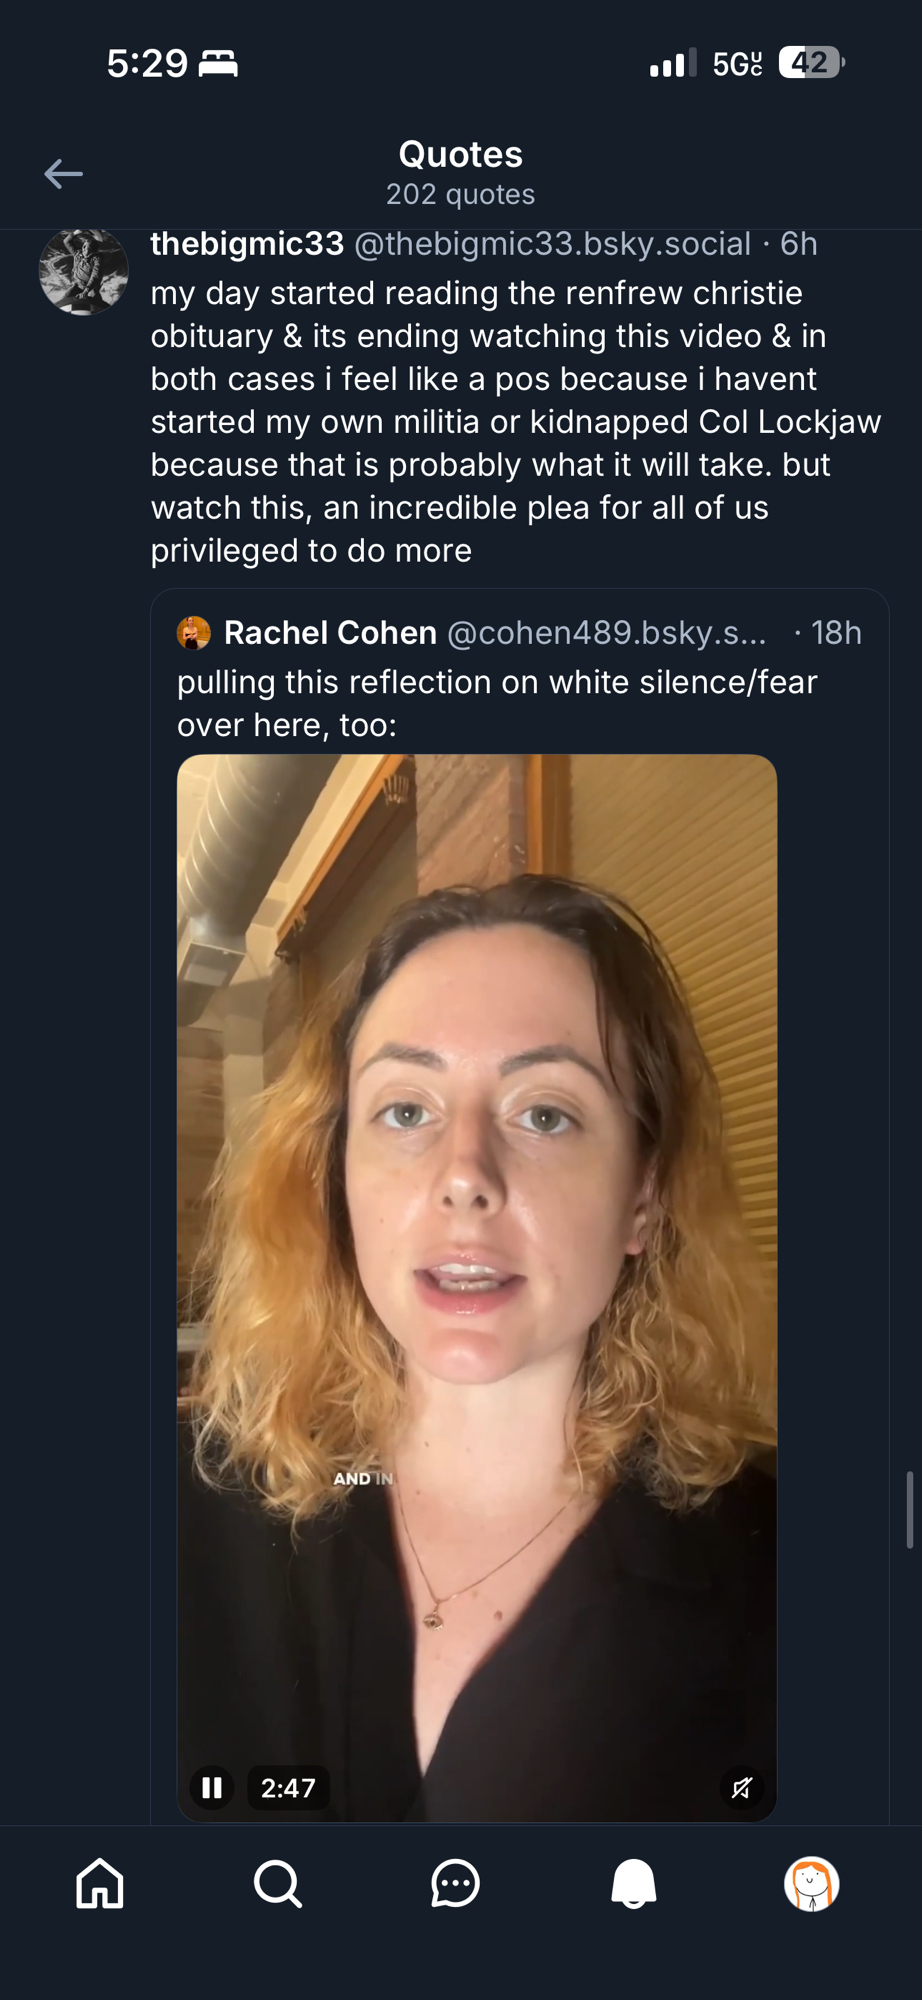The height and width of the screenshot is (2000, 922).
Task: Tap thebigmic33 display name
Action: [x=247, y=244]
